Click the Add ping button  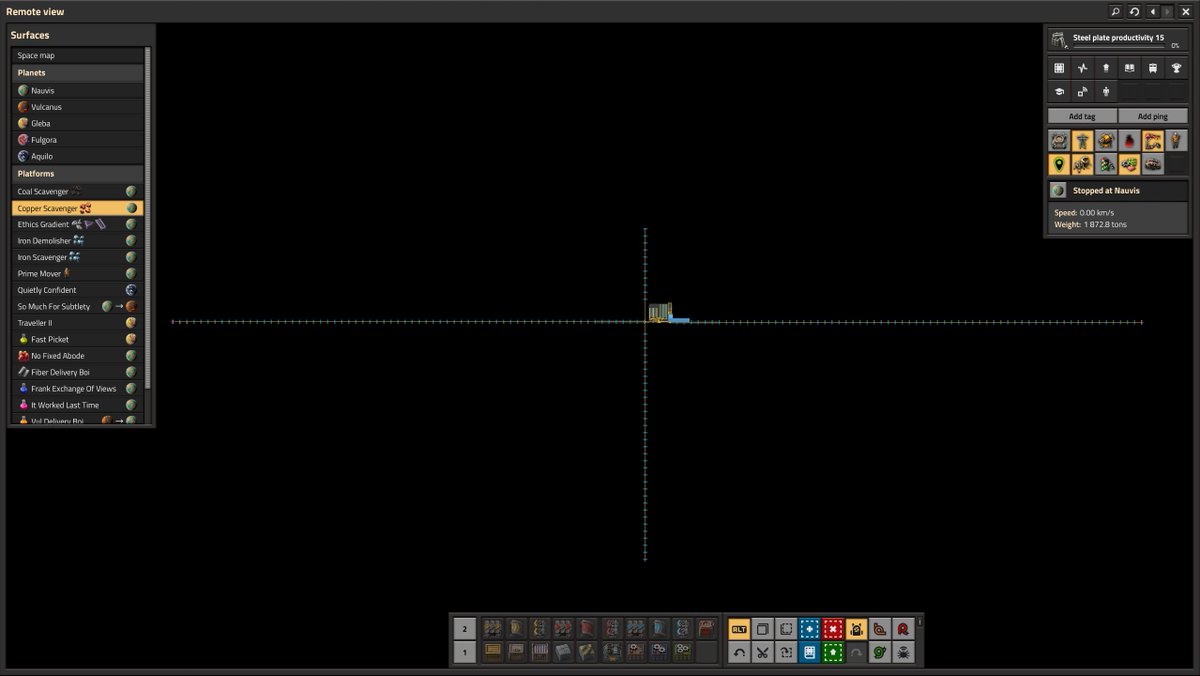1153,116
